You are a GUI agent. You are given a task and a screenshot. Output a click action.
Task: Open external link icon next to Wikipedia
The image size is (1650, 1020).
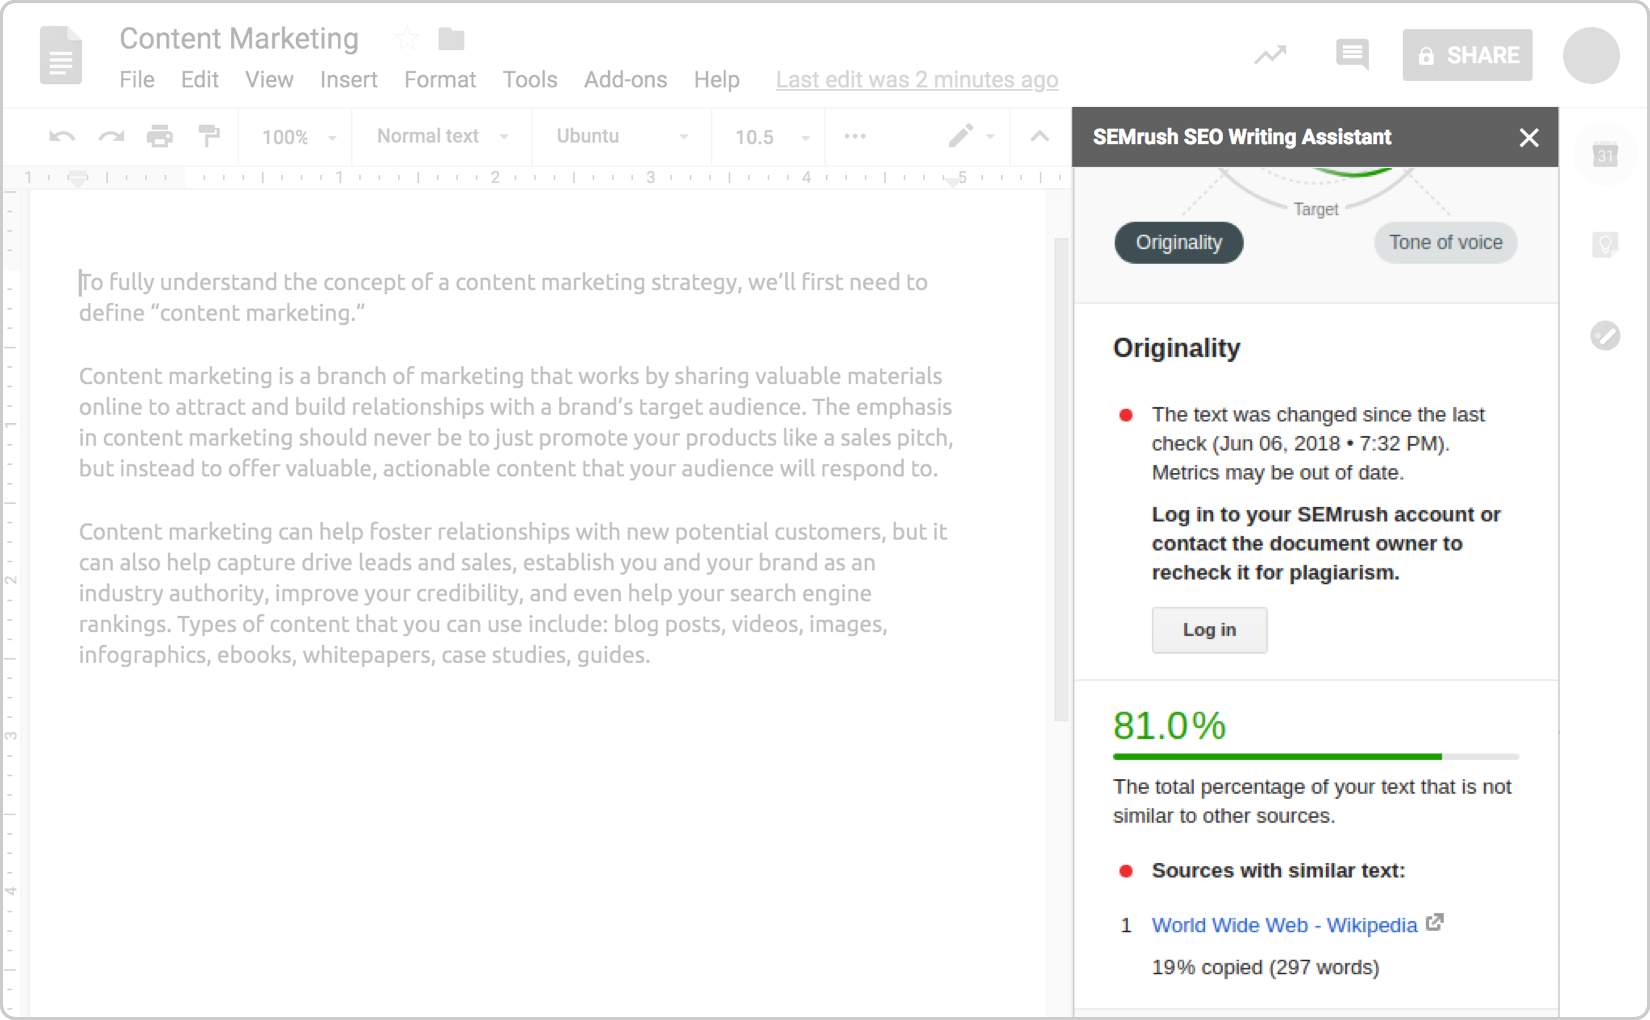pos(1435,922)
